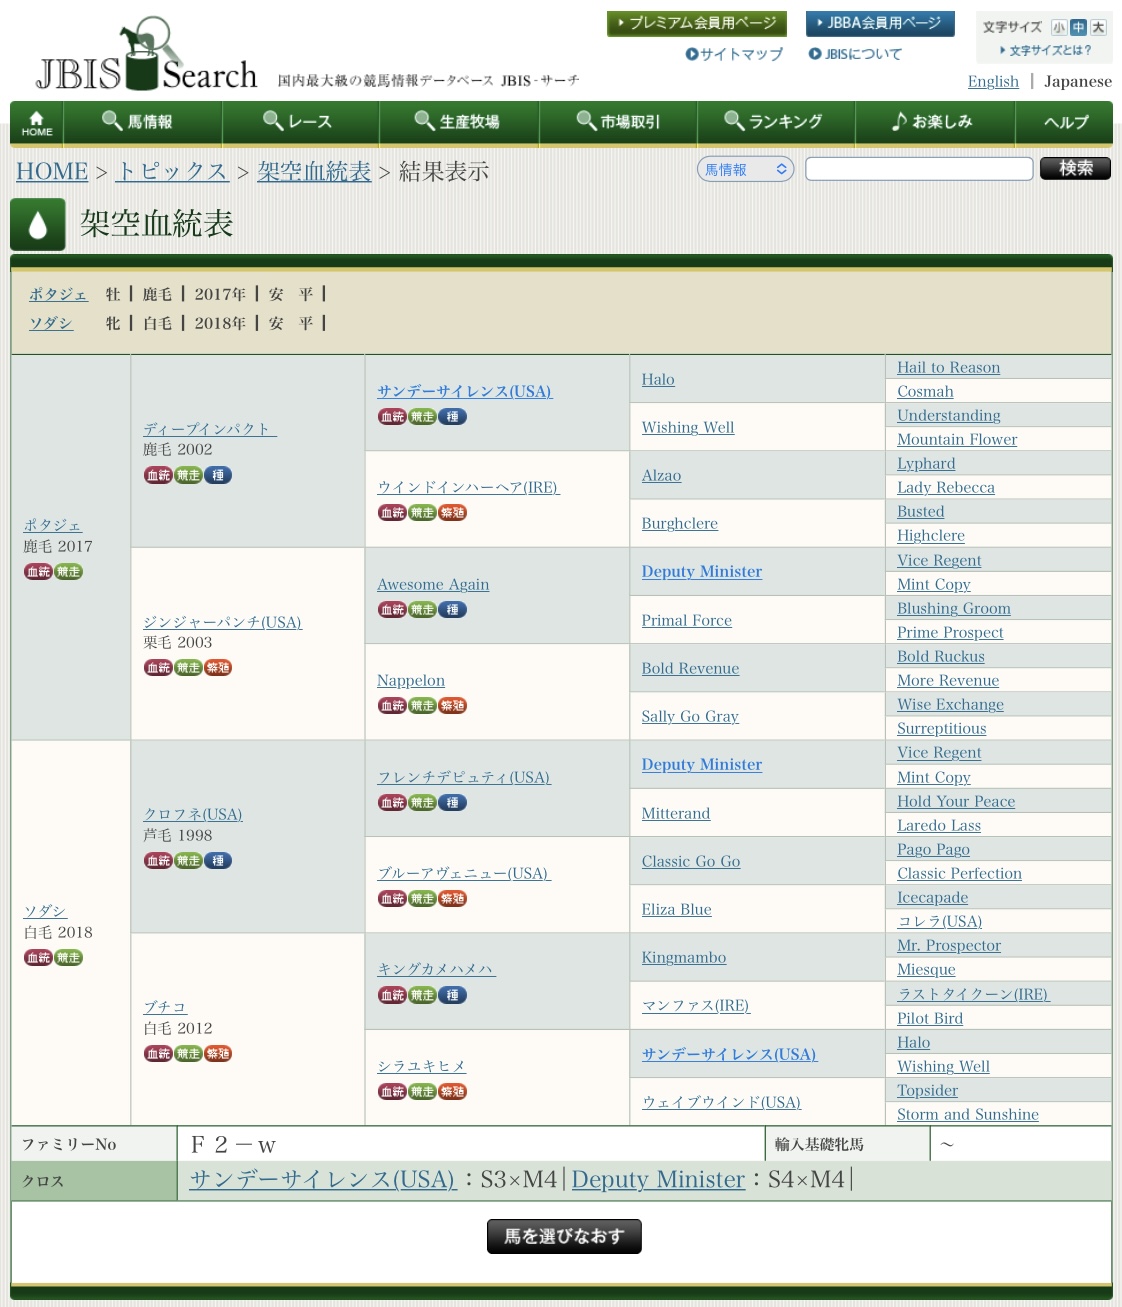Click into the search text field
1122x1307 pixels.
(x=919, y=169)
